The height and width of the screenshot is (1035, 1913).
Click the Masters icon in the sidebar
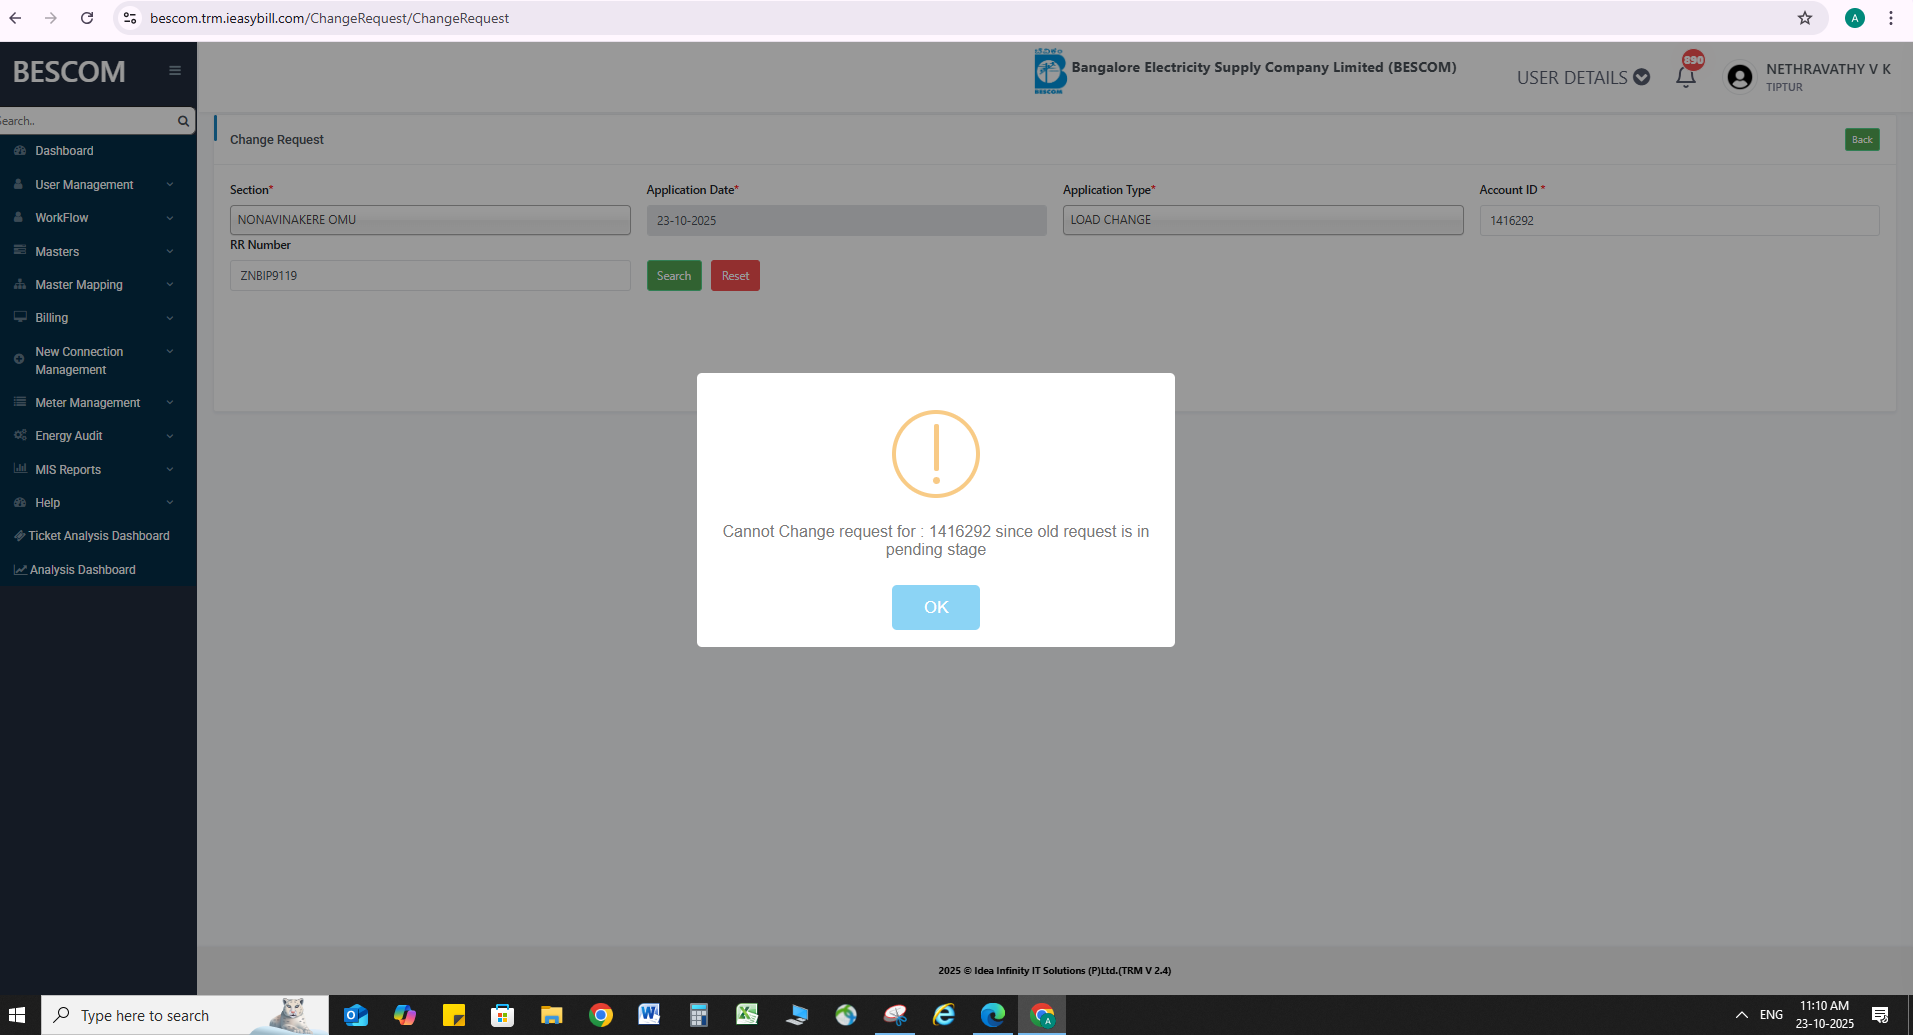coord(20,251)
